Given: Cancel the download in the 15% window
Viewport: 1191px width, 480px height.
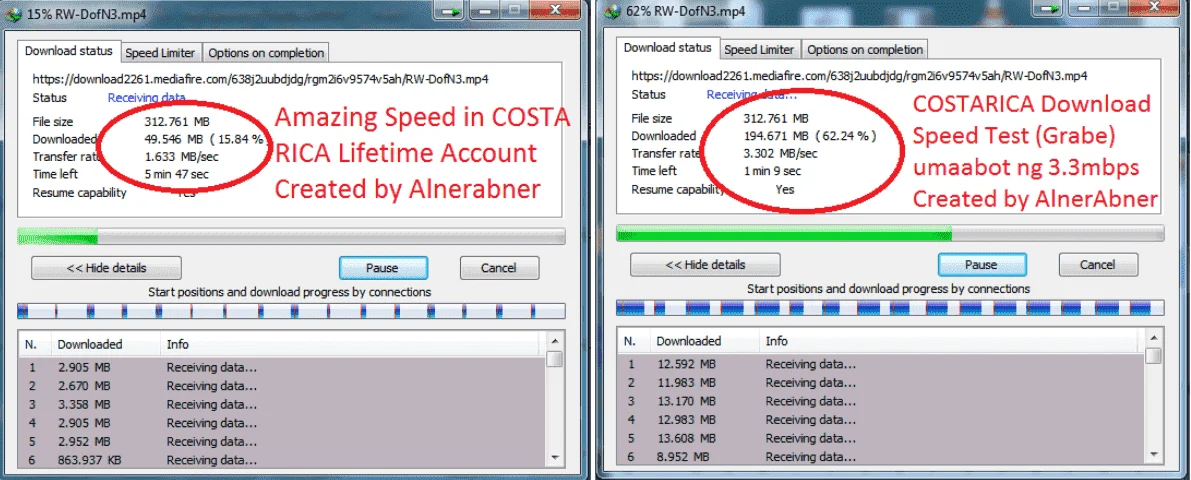Looking at the screenshot, I should [499, 268].
